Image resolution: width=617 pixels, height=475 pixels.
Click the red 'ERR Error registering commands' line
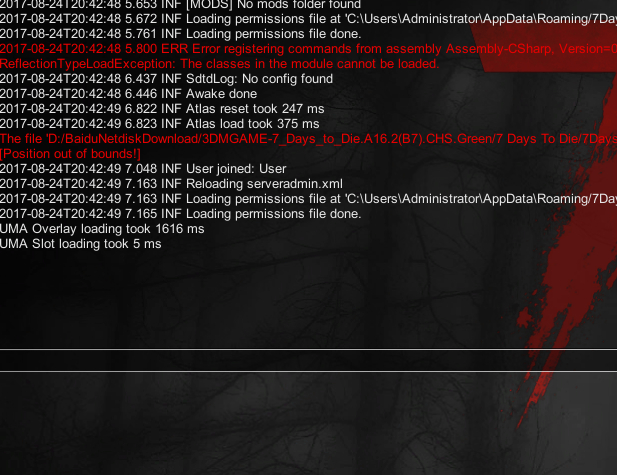[308, 49]
